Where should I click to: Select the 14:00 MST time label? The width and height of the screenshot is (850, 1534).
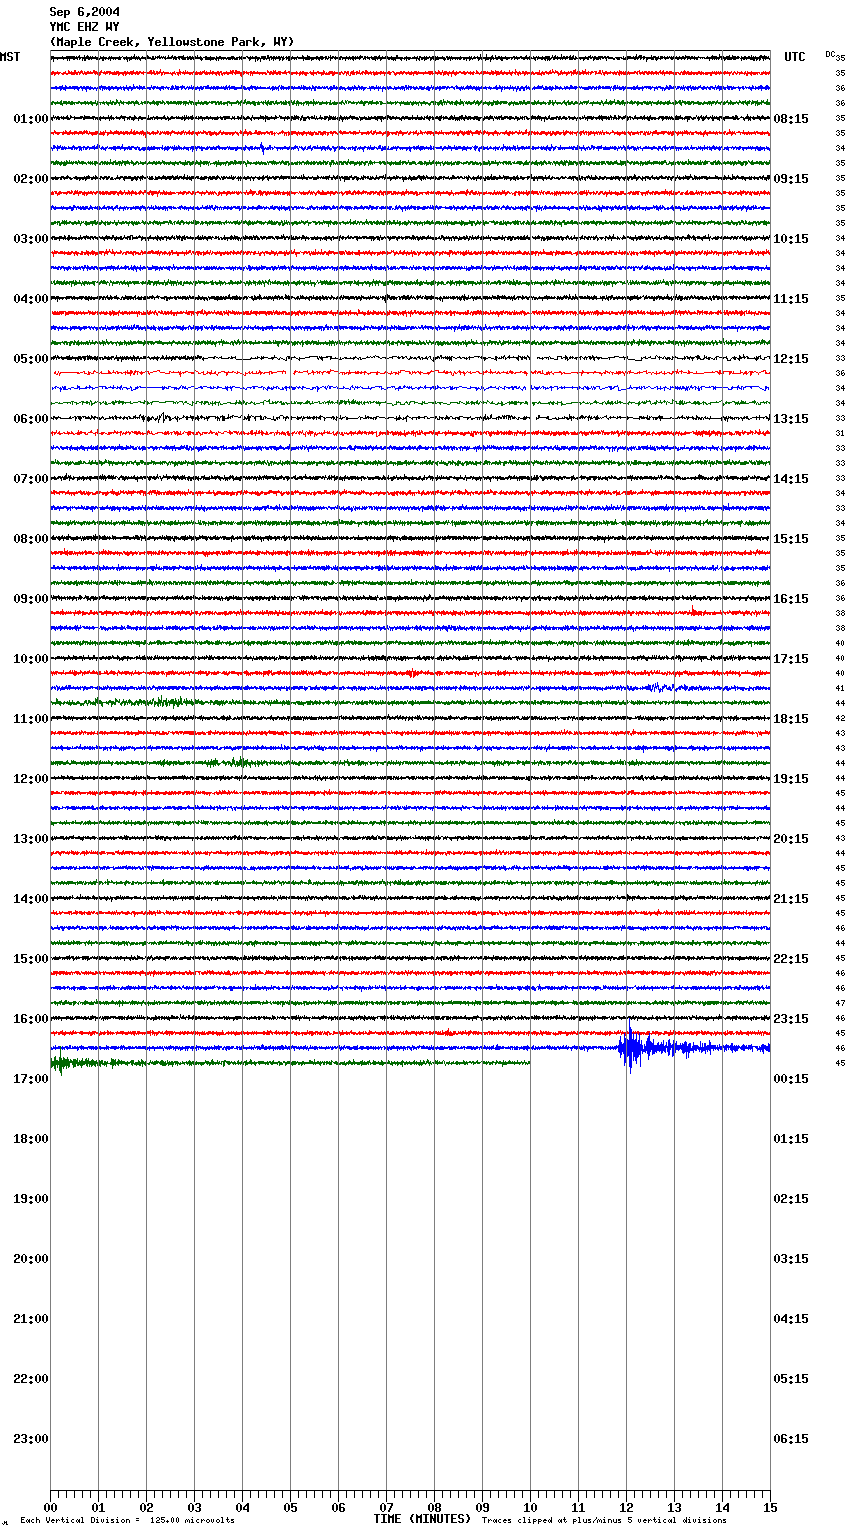point(31,899)
